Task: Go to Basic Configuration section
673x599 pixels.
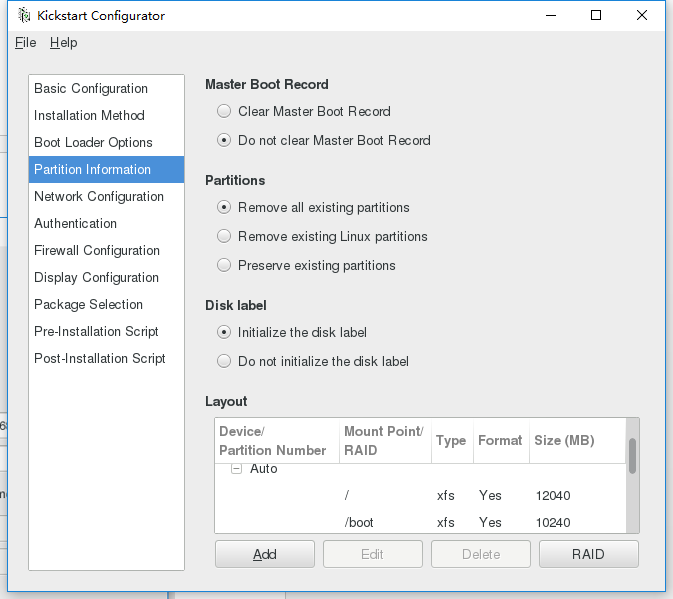Action: tap(91, 88)
